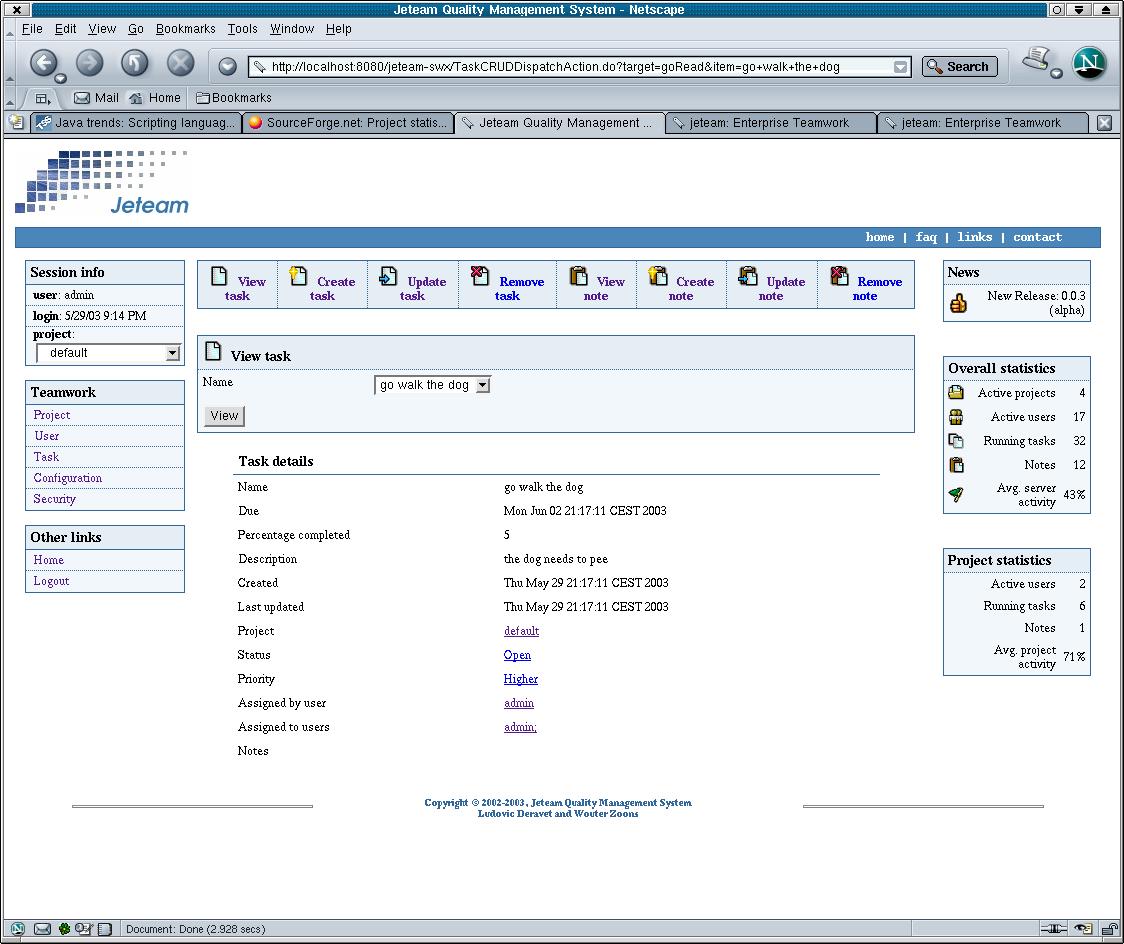Open the URL history dropdown arrow
1124x944 pixels.
click(x=900, y=67)
